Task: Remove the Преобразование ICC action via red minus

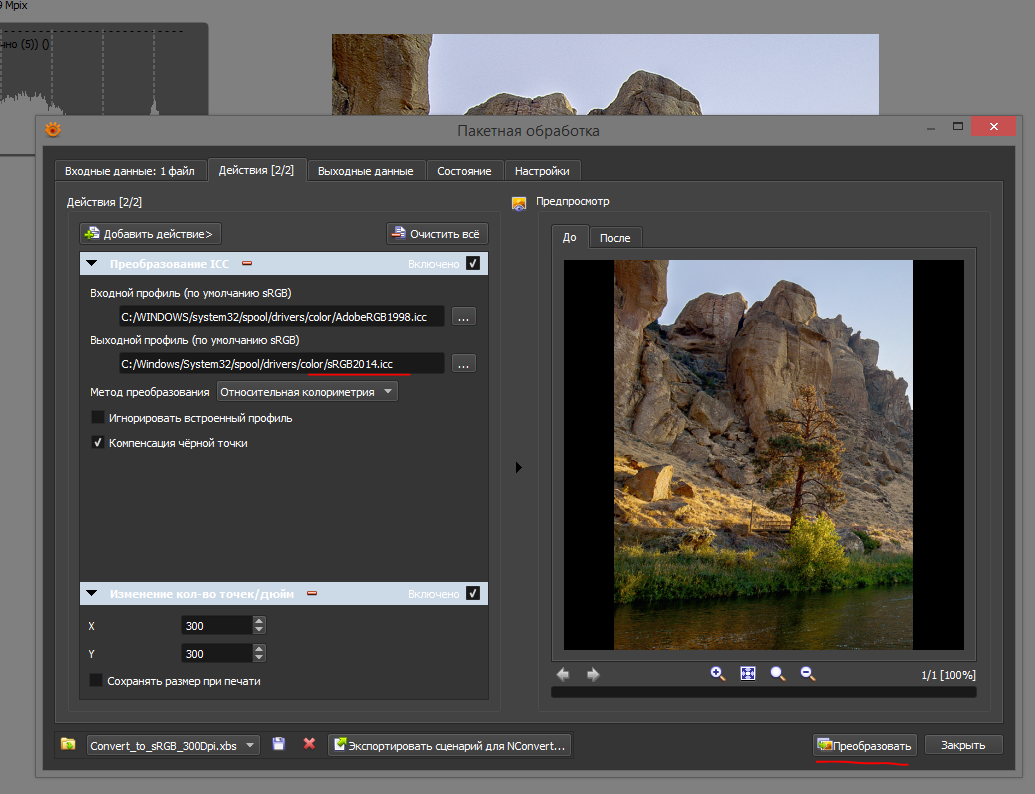Action: (x=247, y=264)
